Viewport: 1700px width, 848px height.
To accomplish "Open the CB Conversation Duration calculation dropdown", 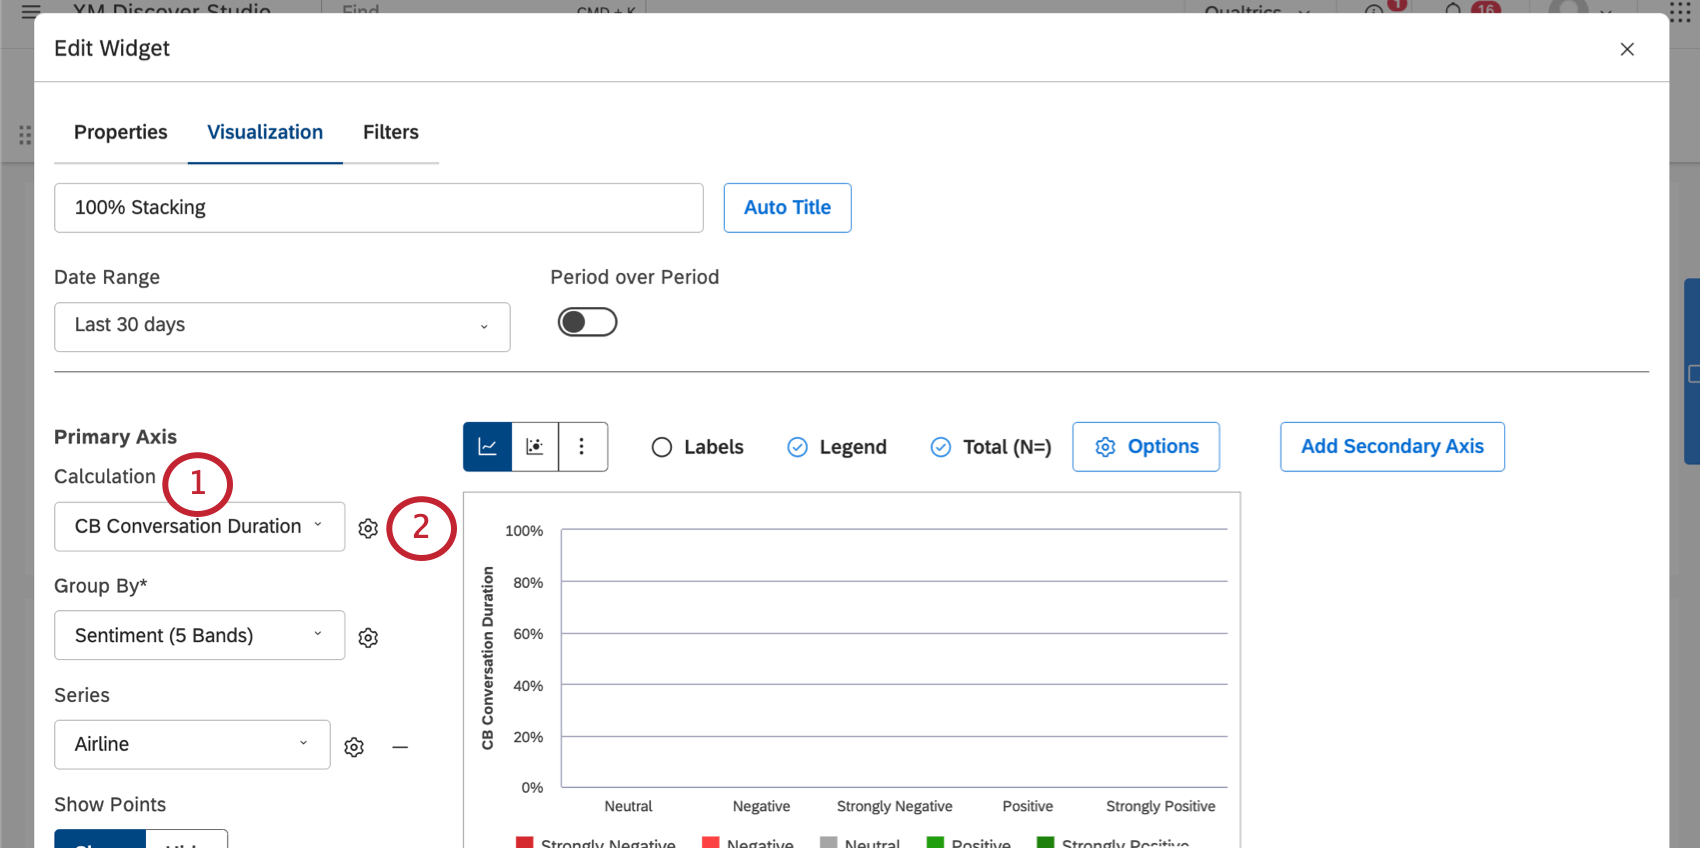I will (199, 526).
